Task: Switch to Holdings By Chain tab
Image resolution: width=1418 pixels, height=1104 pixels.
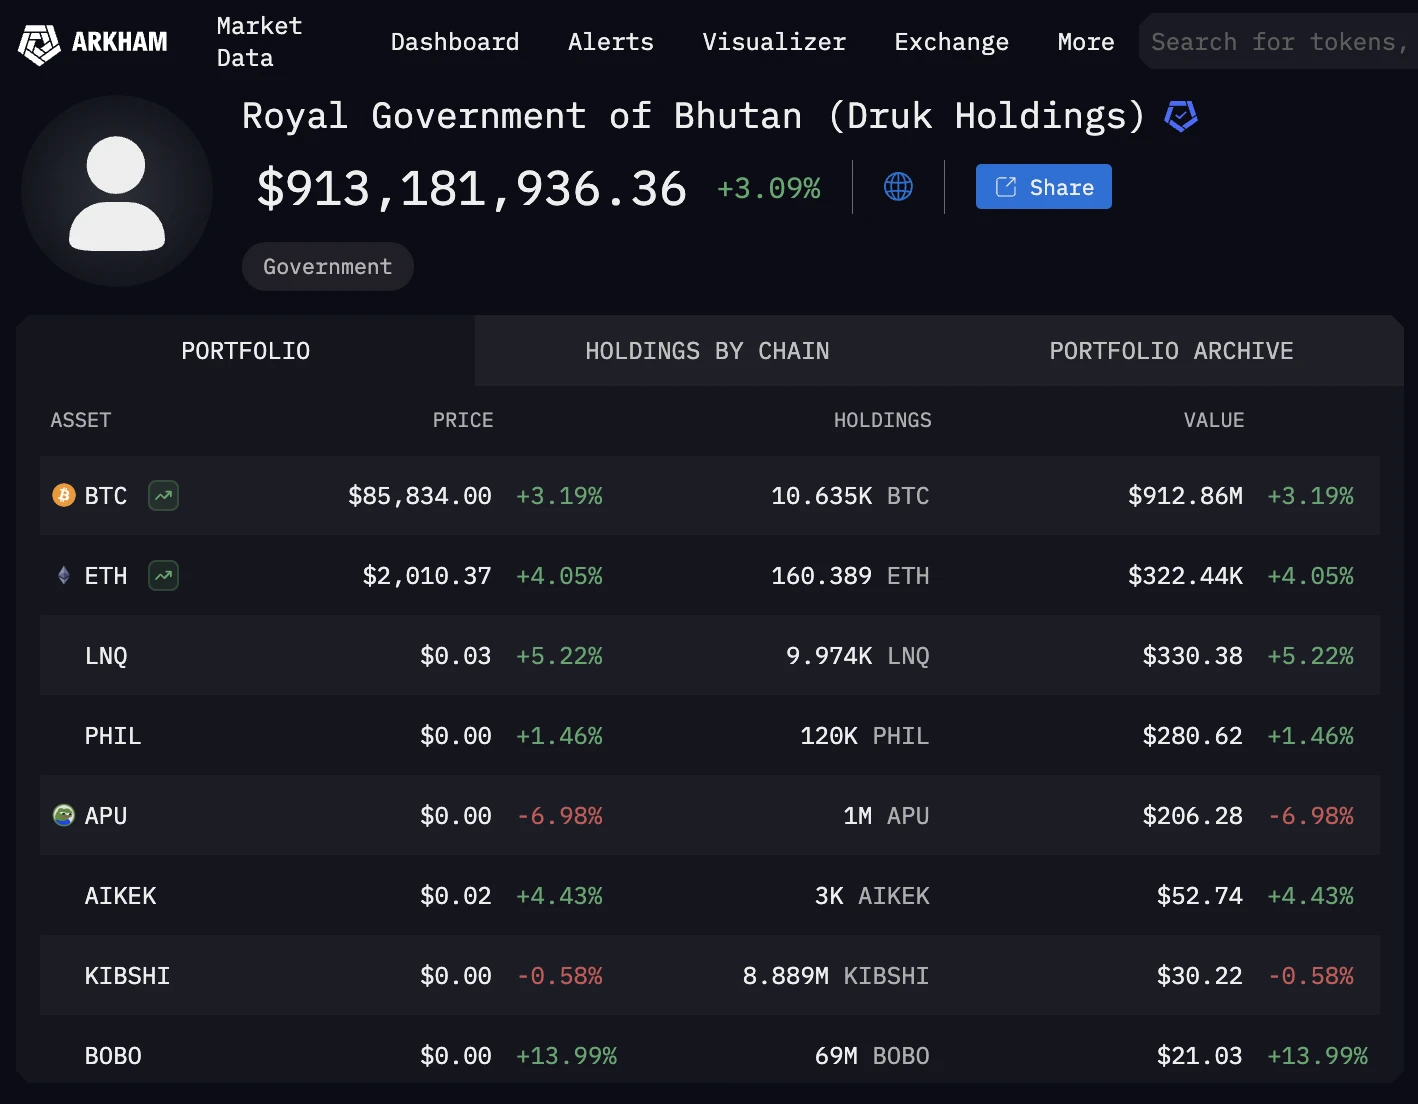Action: [x=707, y=351]
